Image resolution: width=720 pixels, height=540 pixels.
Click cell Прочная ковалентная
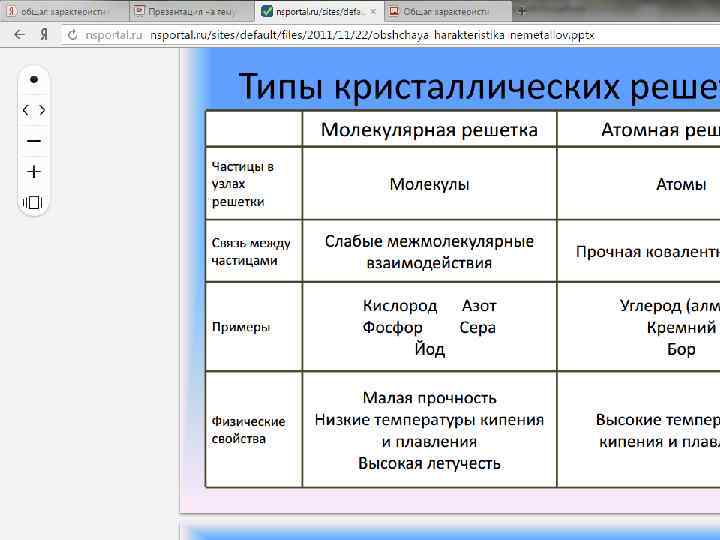click(x=647, y=252)
